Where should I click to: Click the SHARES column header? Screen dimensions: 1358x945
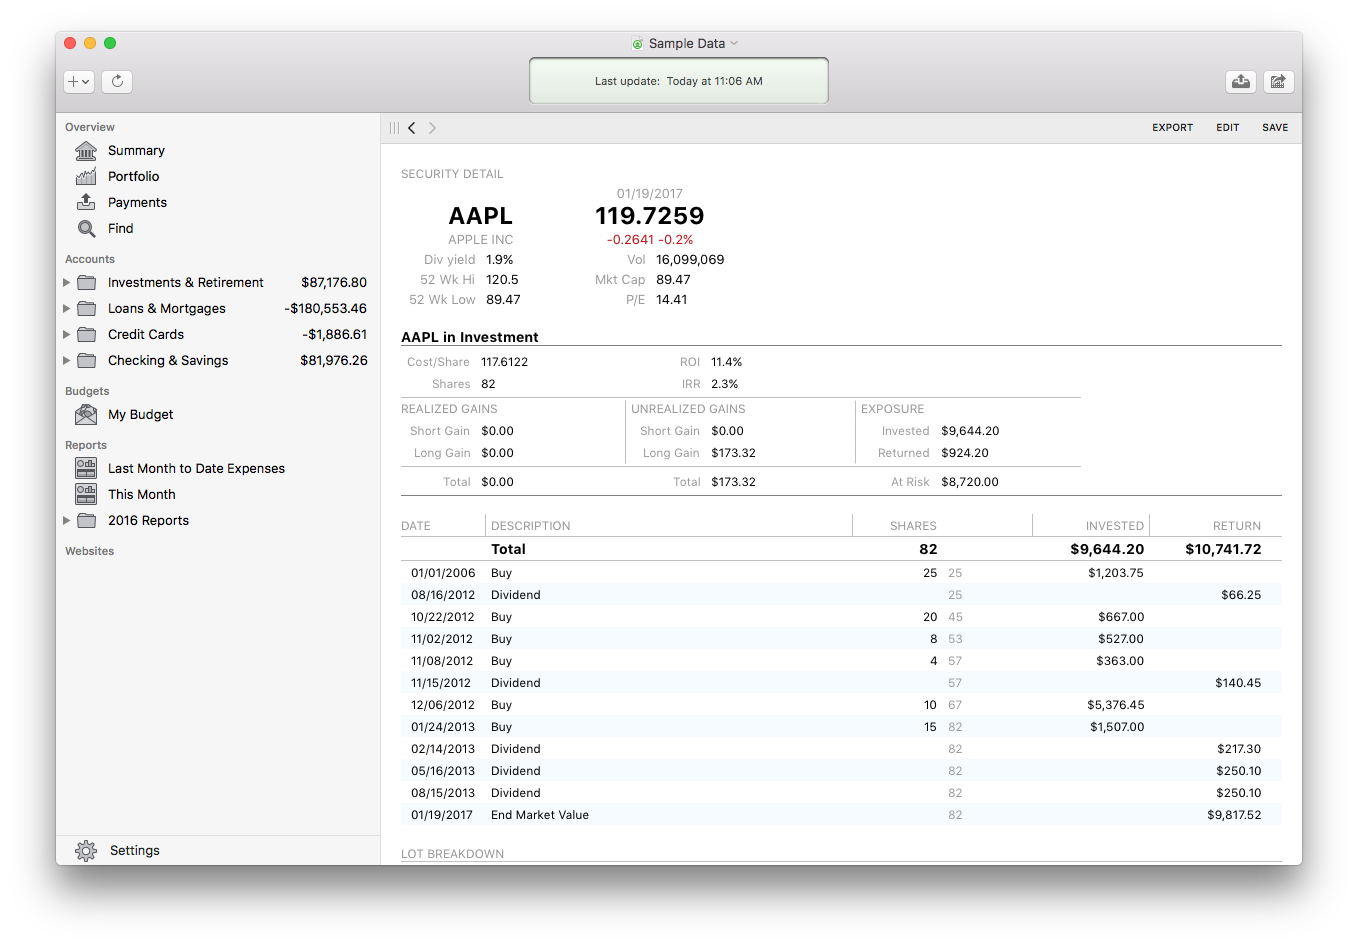[913, 526]
